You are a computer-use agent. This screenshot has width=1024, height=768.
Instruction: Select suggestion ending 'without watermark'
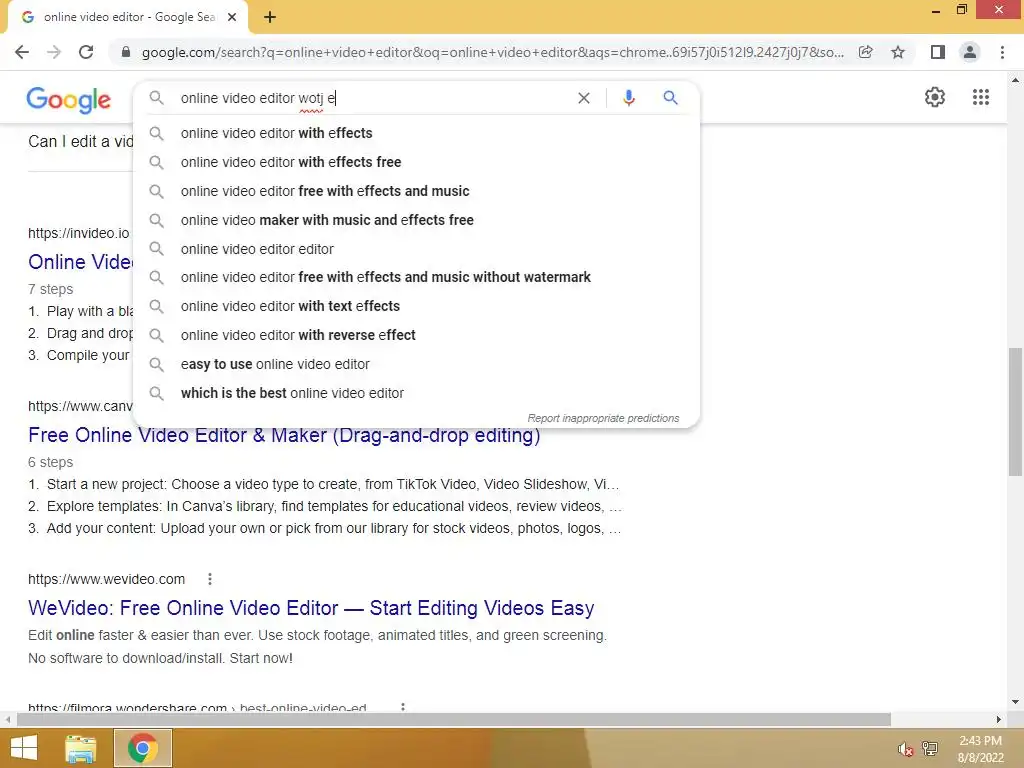pyautogui.click(x=417, y=278)
